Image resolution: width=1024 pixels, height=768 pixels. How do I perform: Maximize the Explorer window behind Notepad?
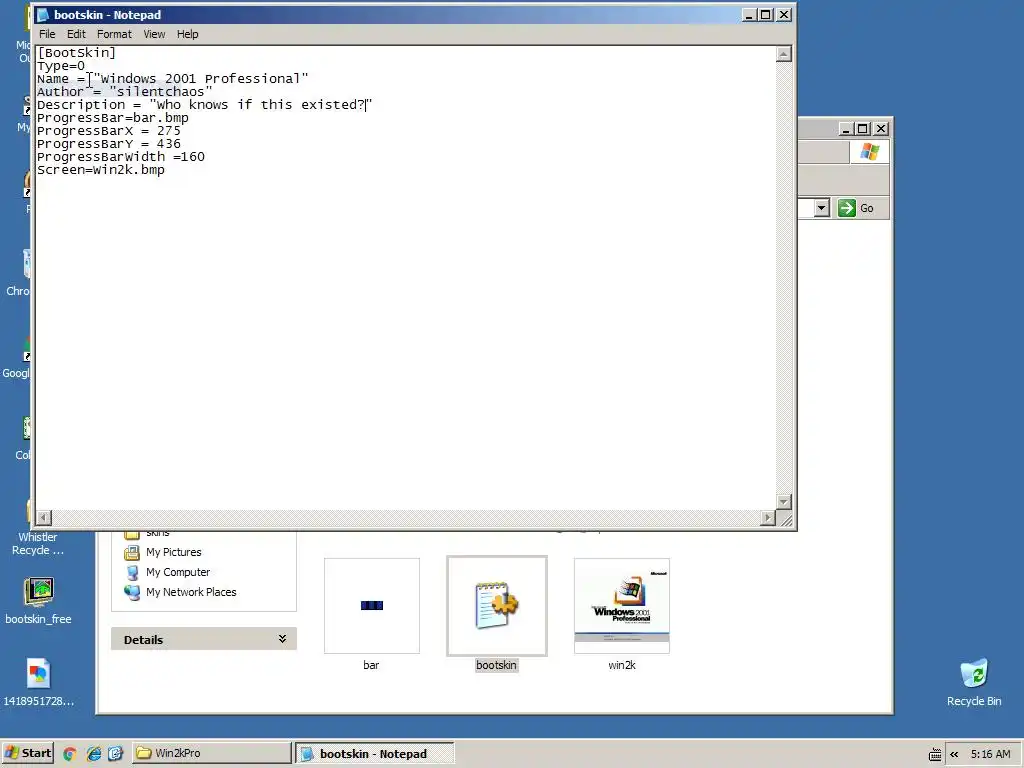click(862, 129)
